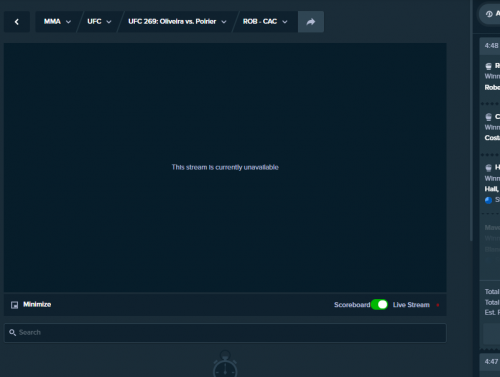The width and height of the screenshot is (500, 377).
Task: Click the Minimize window icon
Action: pos(14,305)
